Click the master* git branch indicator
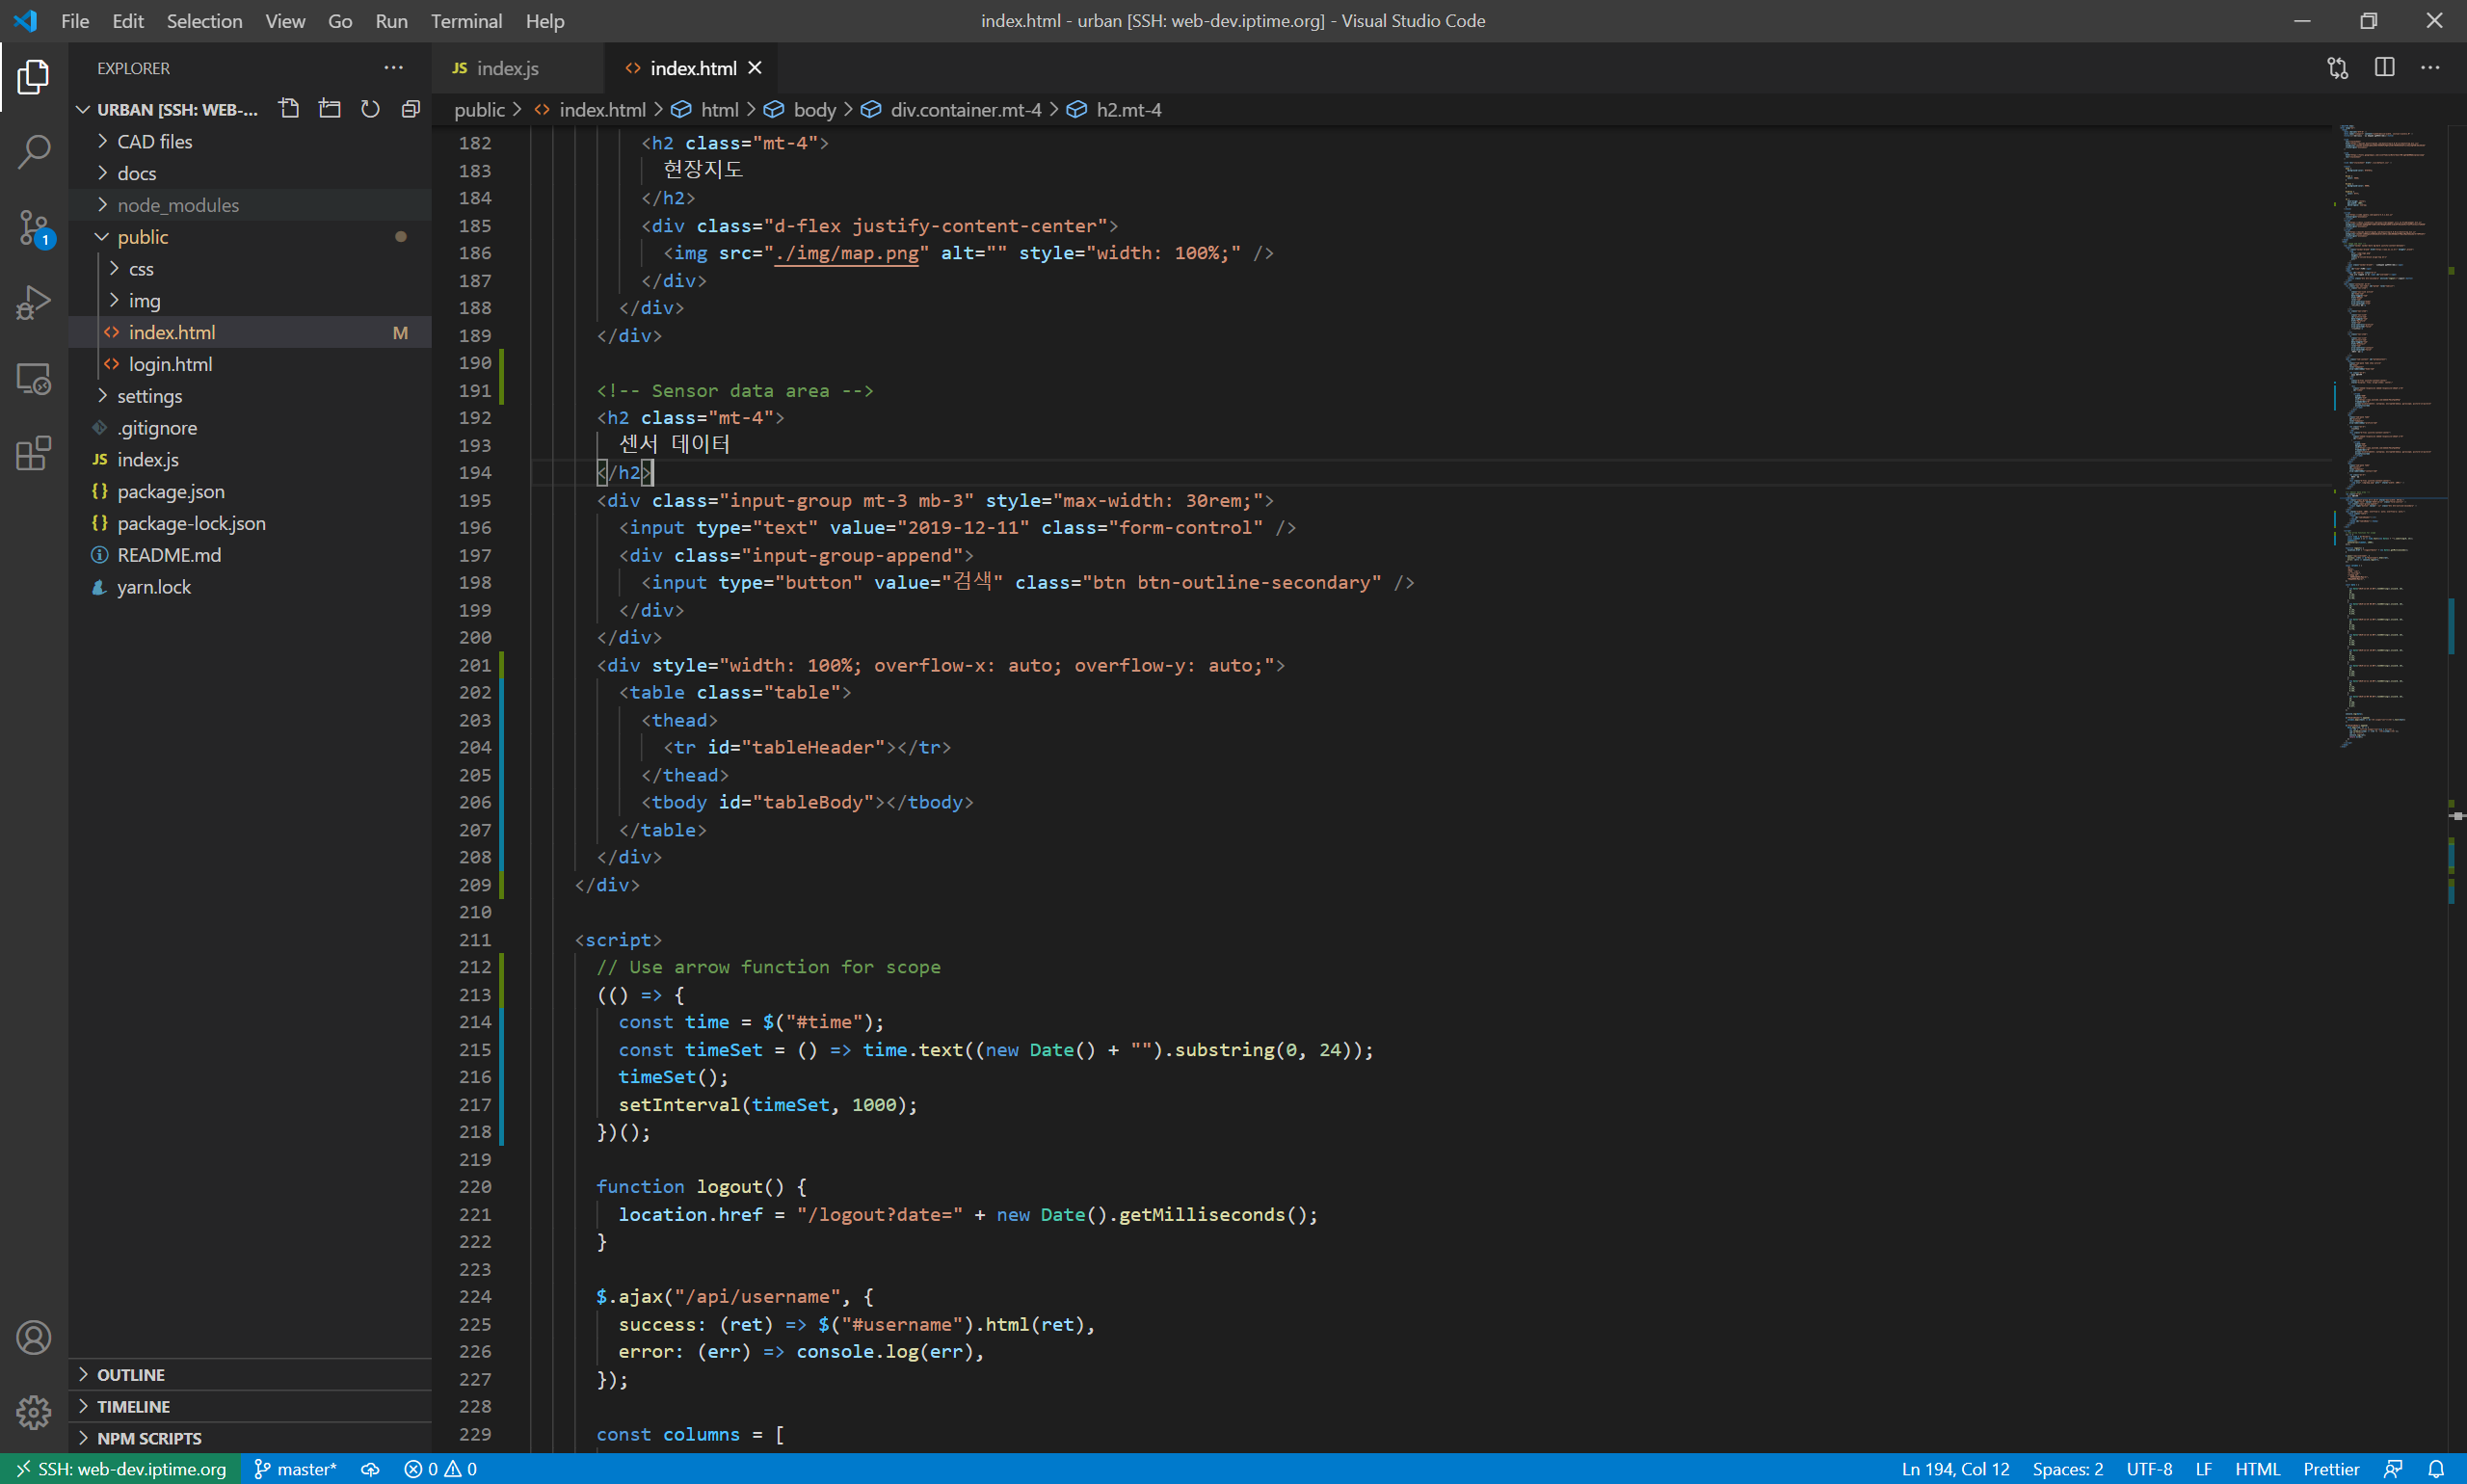 click(x=296, y=1469)
